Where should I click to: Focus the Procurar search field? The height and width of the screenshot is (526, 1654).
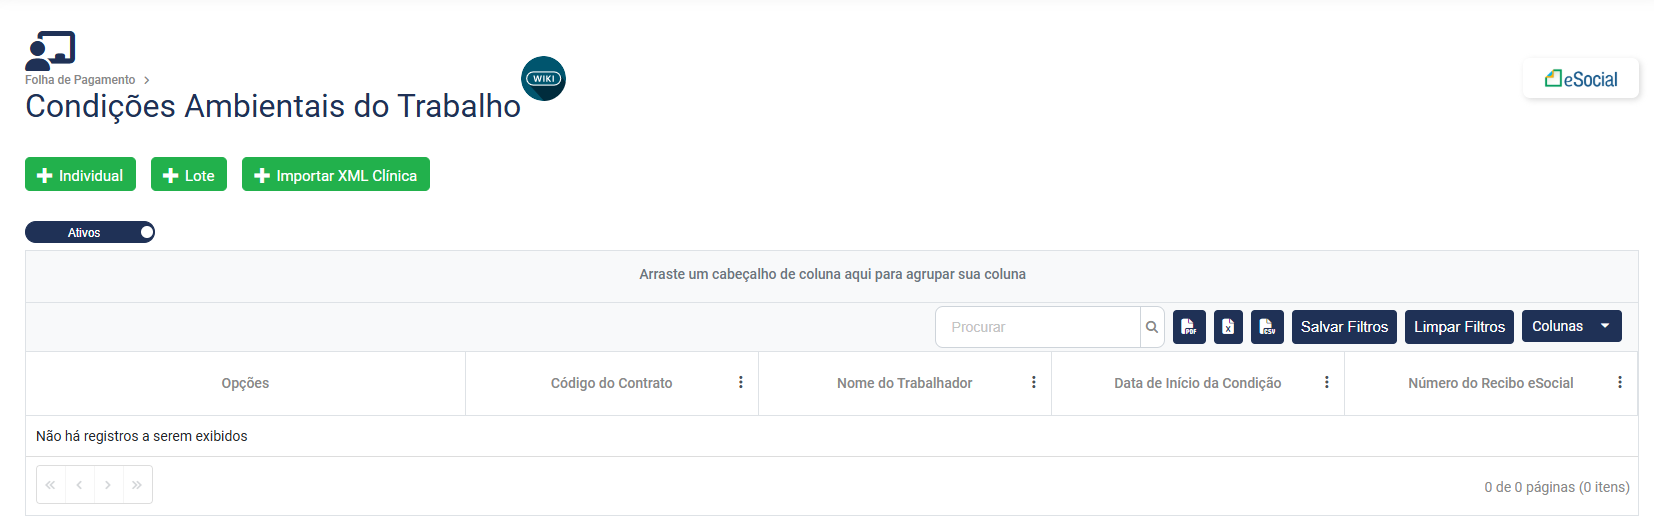pos(1038,327)
